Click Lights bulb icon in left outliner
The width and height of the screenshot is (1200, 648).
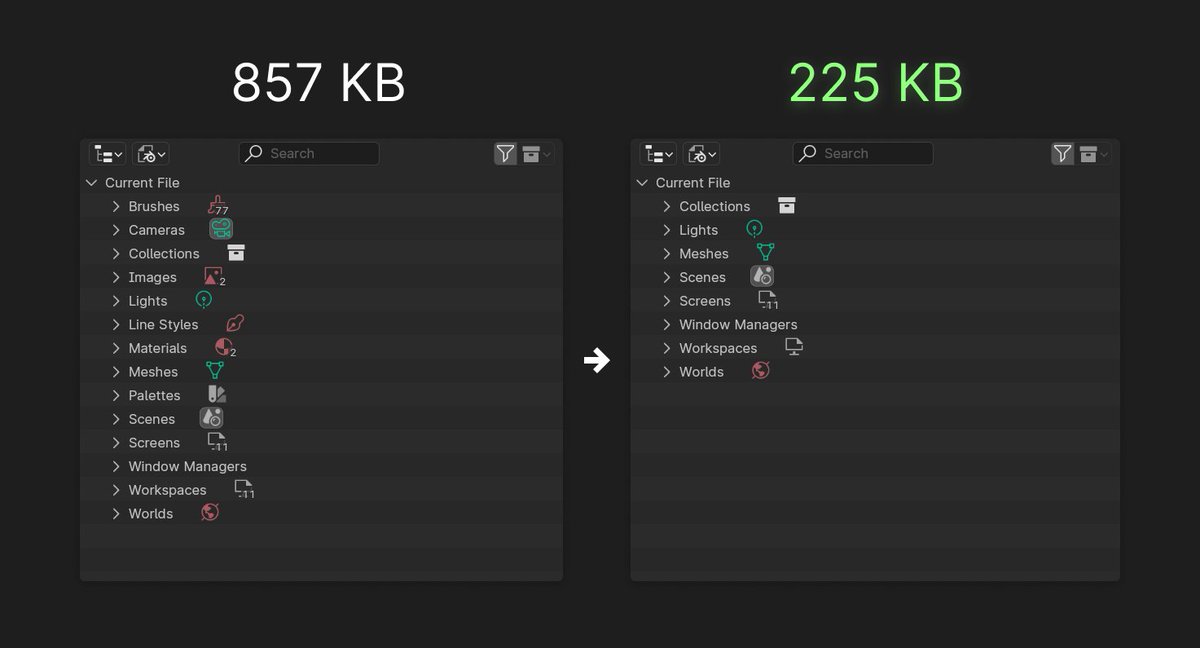click(204, 300)
